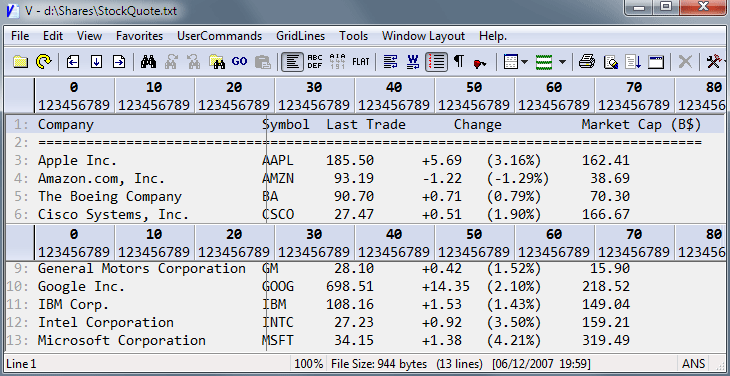Screen dimensions: 730x376
Task: Click the red pointer marker icon
Action: (480, 64)
